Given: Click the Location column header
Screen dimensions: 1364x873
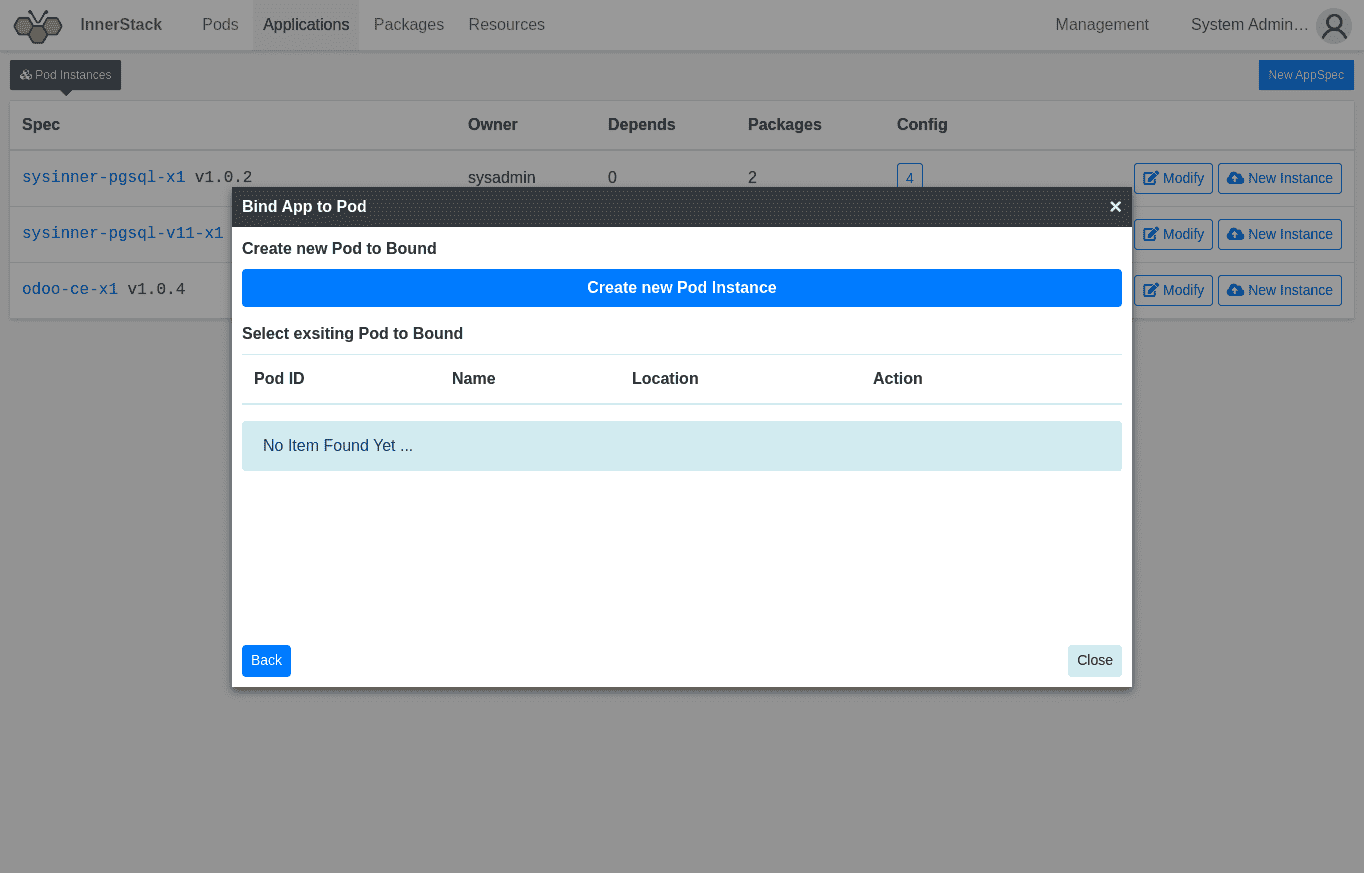Looking at the screenshot, I should tap(665, 379).
